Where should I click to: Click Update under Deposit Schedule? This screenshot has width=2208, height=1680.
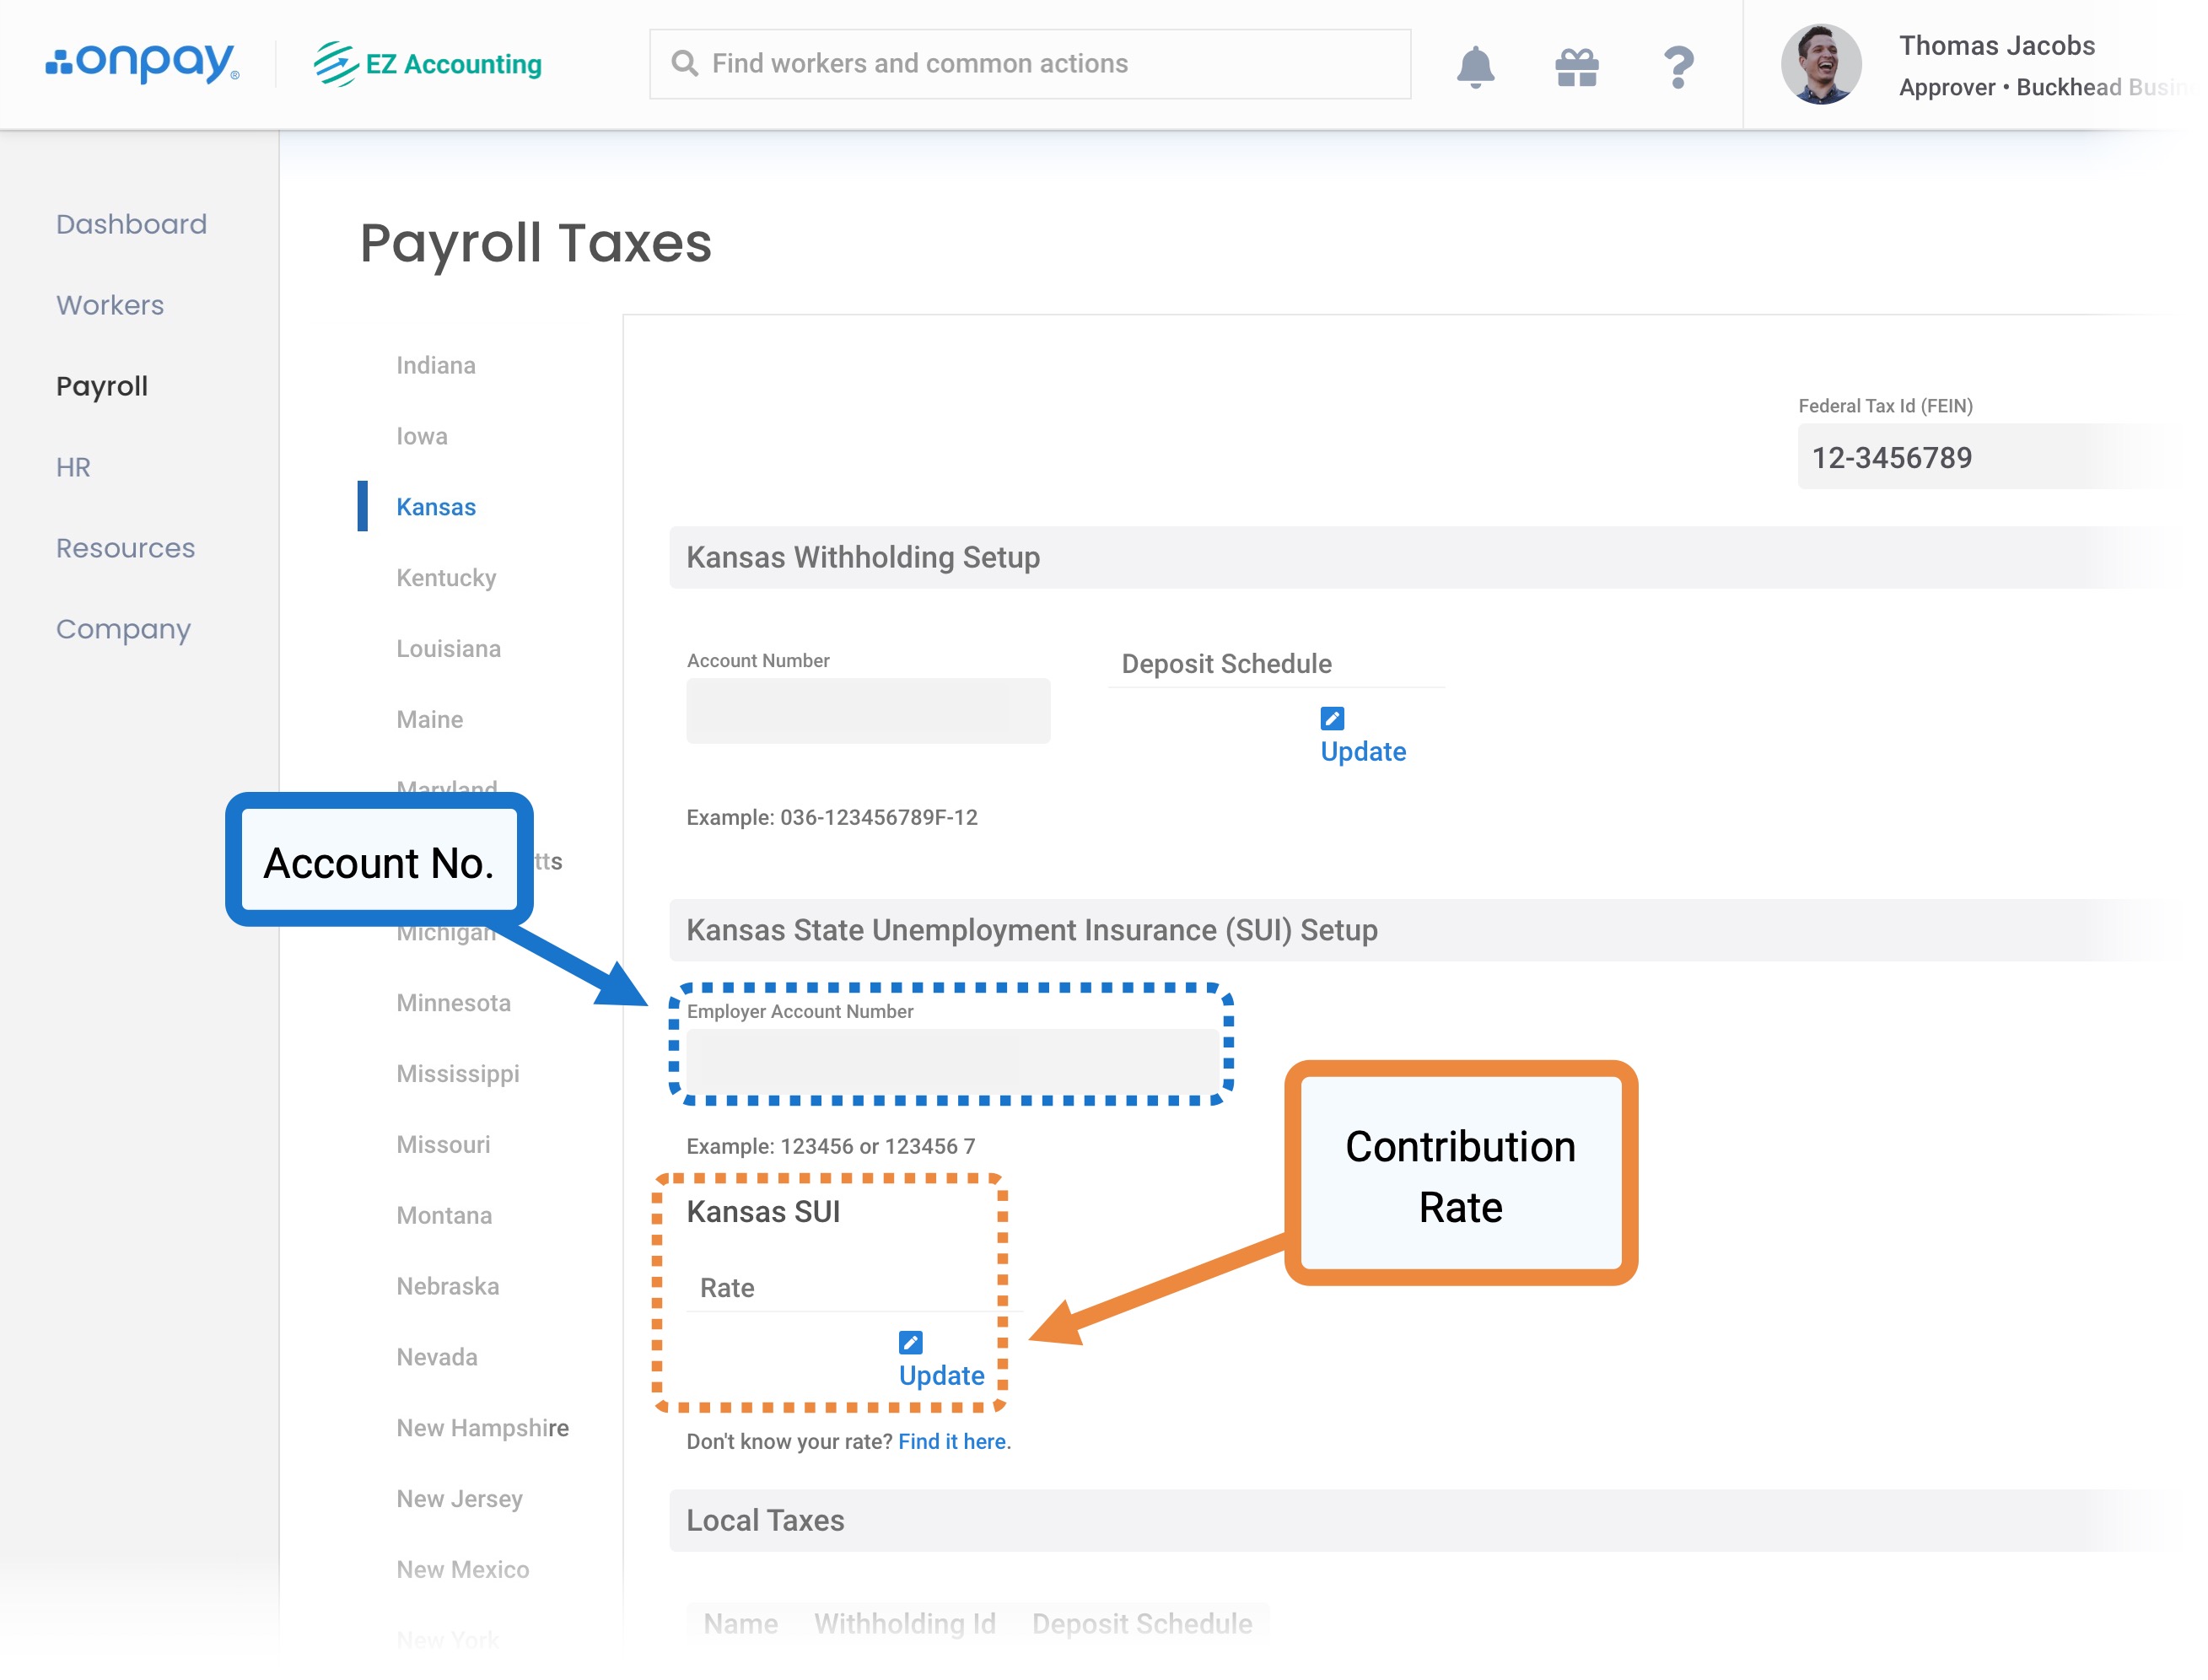1362,751
